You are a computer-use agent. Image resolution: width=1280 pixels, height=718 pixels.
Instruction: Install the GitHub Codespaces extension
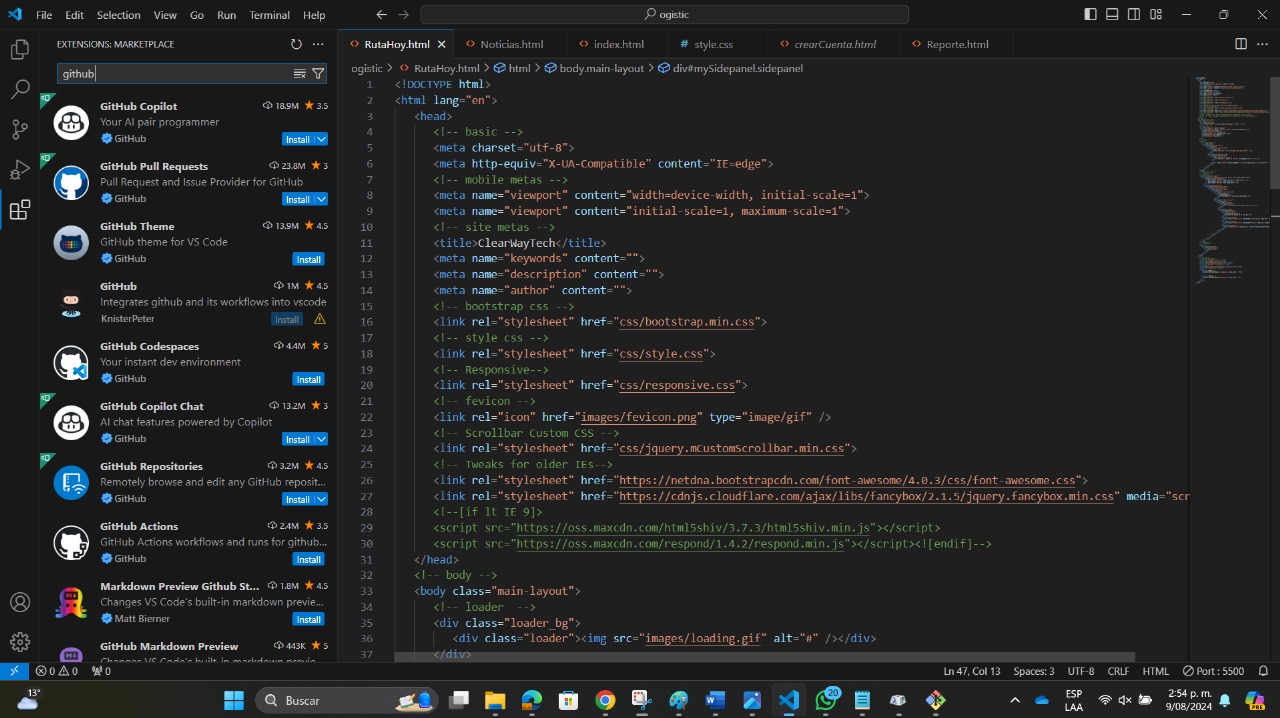tap(308, 379)
